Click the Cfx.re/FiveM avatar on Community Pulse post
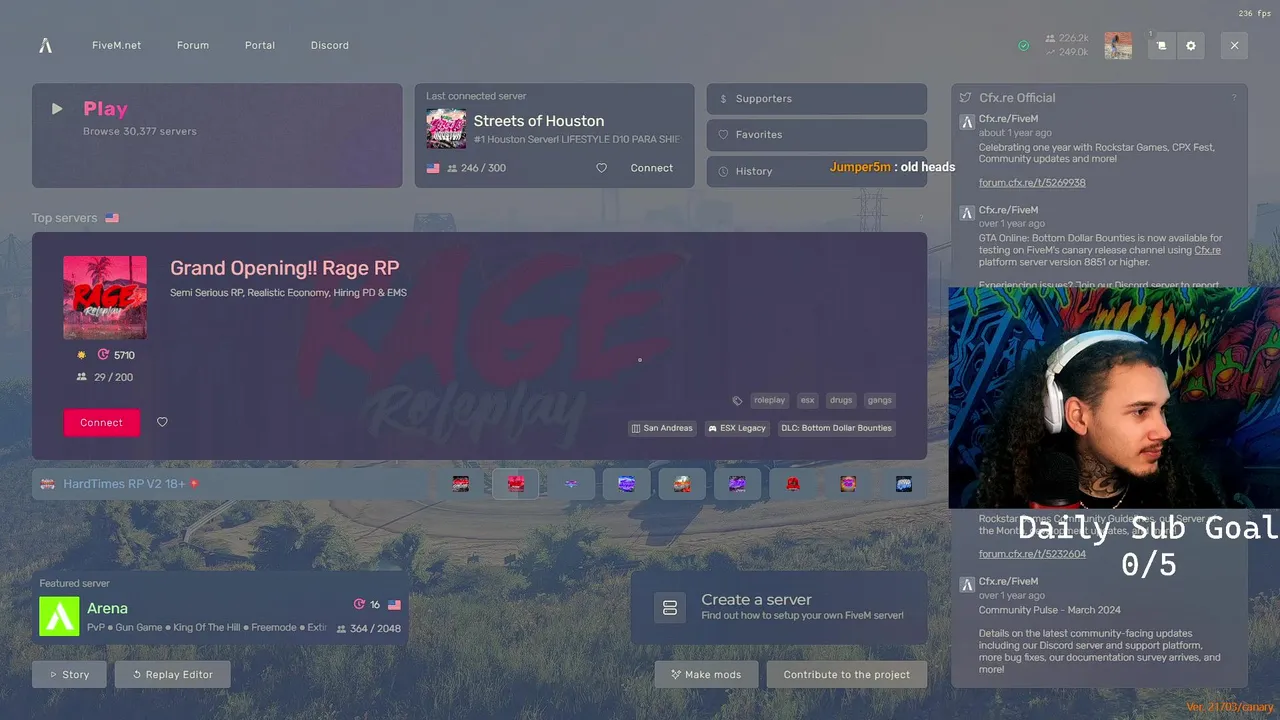 (967, 584)
